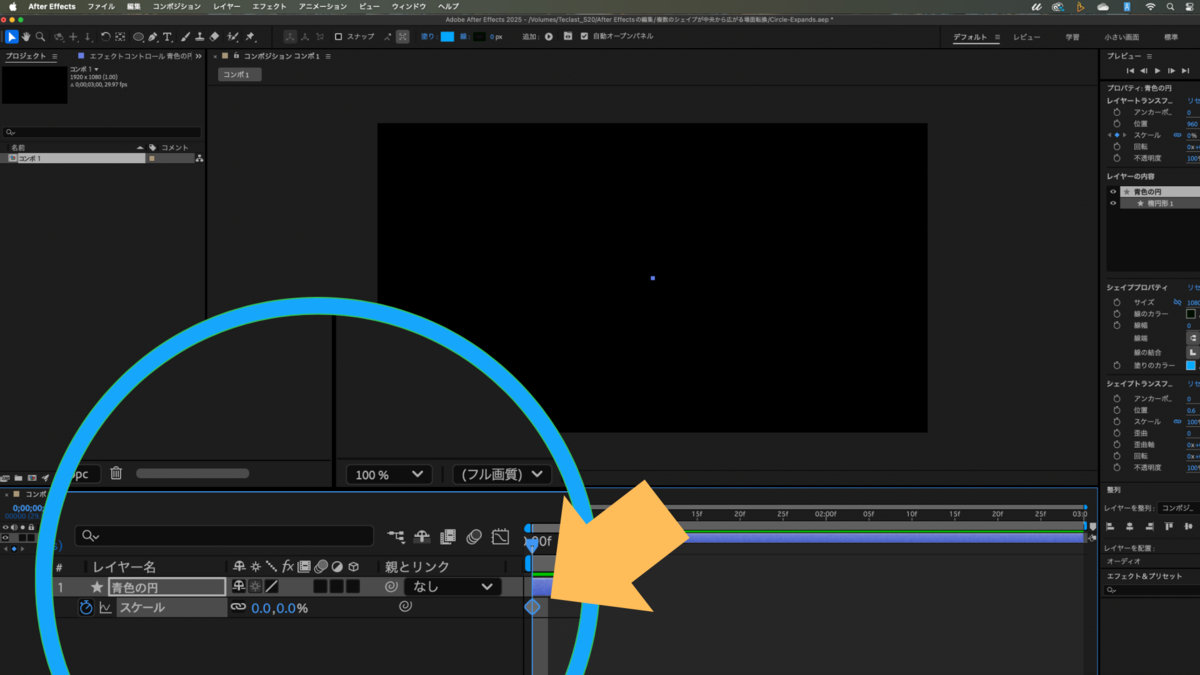Screen dimensions: 1200x675
Task: Click the Play button in プレビュー panel
Action: pyautogui.click(x=1158, y=71)
